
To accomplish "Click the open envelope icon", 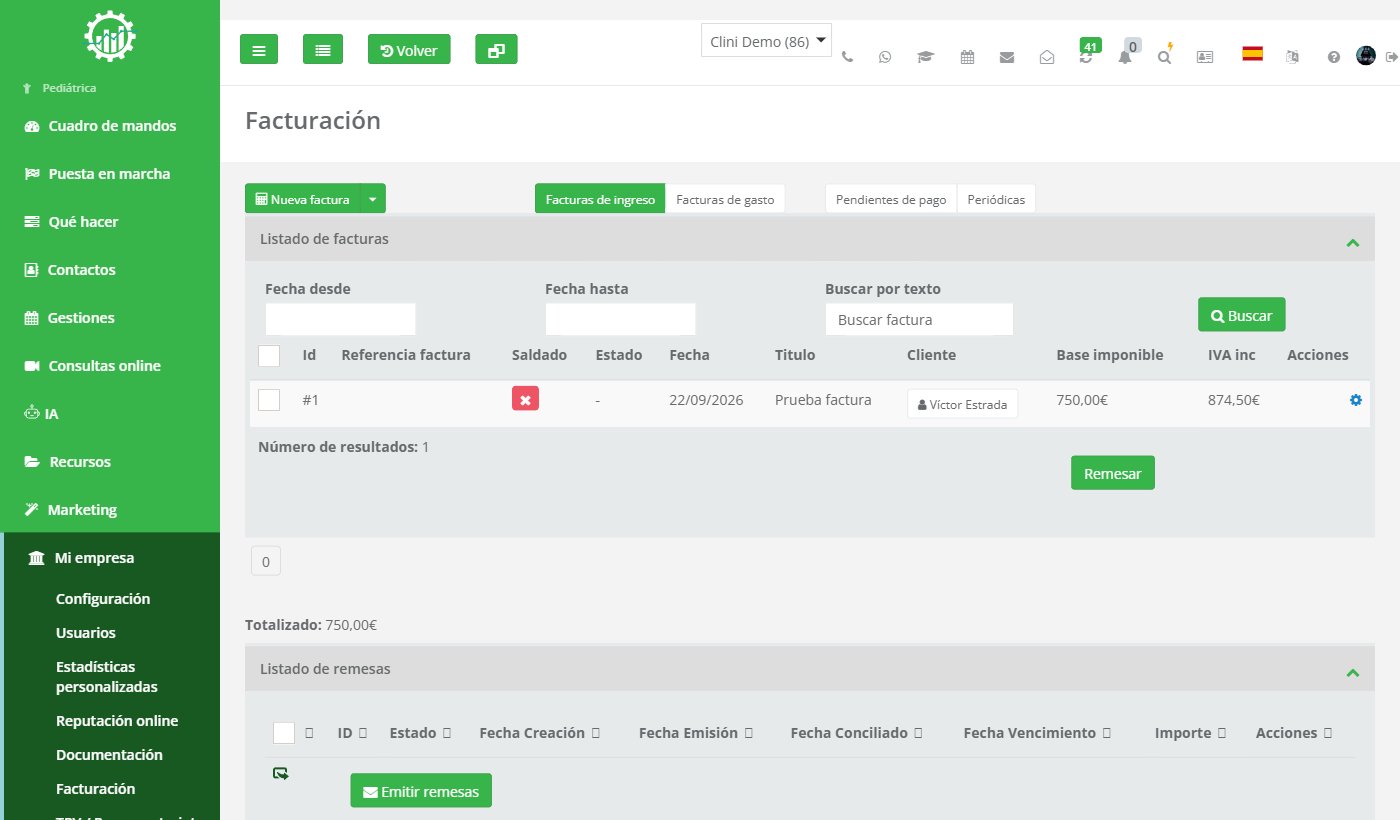I will (x=1047, y=57).
